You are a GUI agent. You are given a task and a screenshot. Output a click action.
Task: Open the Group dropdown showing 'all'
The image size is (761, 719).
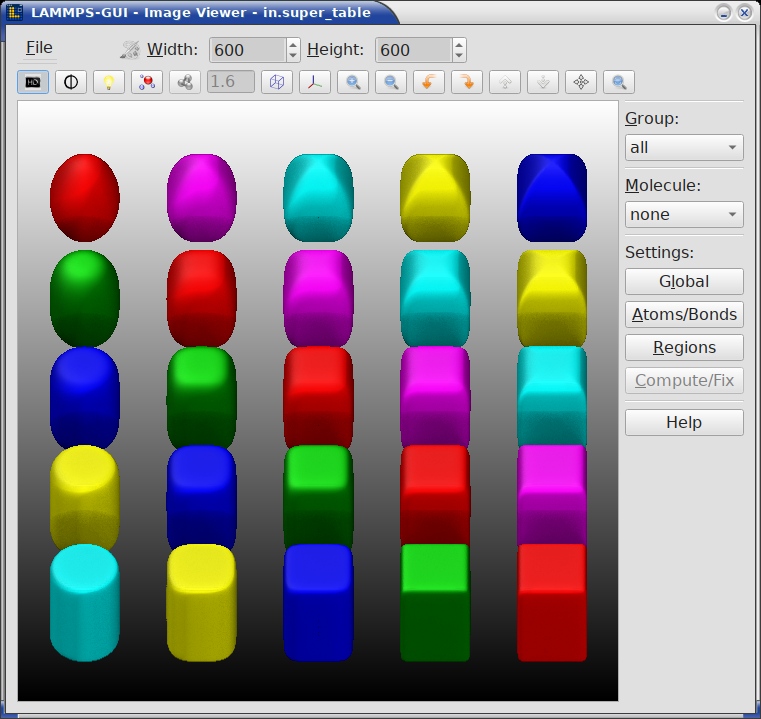pos(684,147)
